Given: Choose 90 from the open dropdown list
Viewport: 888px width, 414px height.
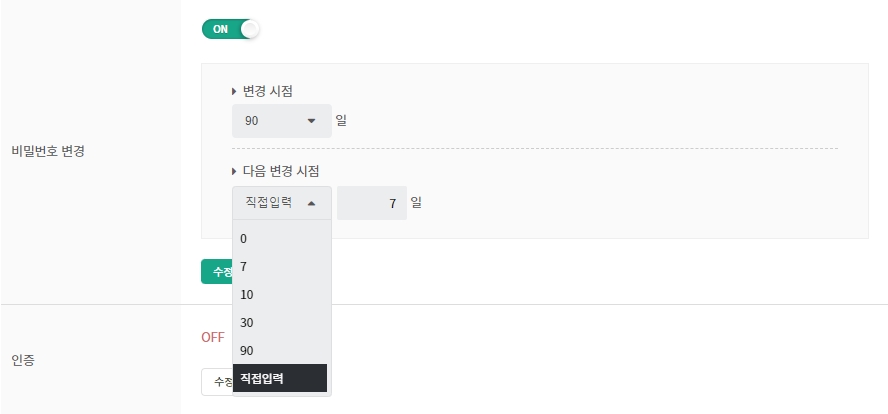Looking at the screenshot, I should 281,351.
